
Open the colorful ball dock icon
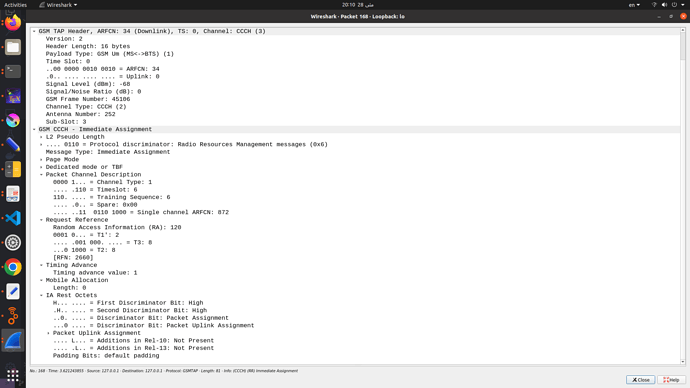13,120
